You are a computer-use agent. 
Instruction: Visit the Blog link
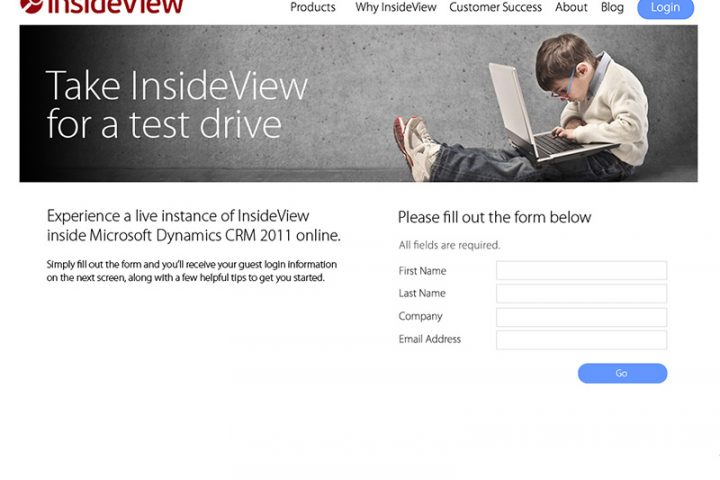612,7
